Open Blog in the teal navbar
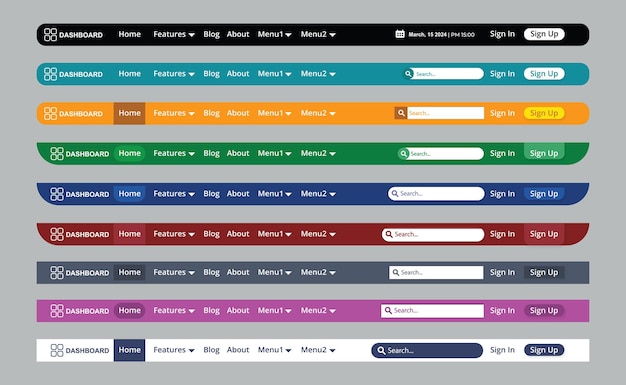Screen dimensions: 626x385 [x=211, y=74]
